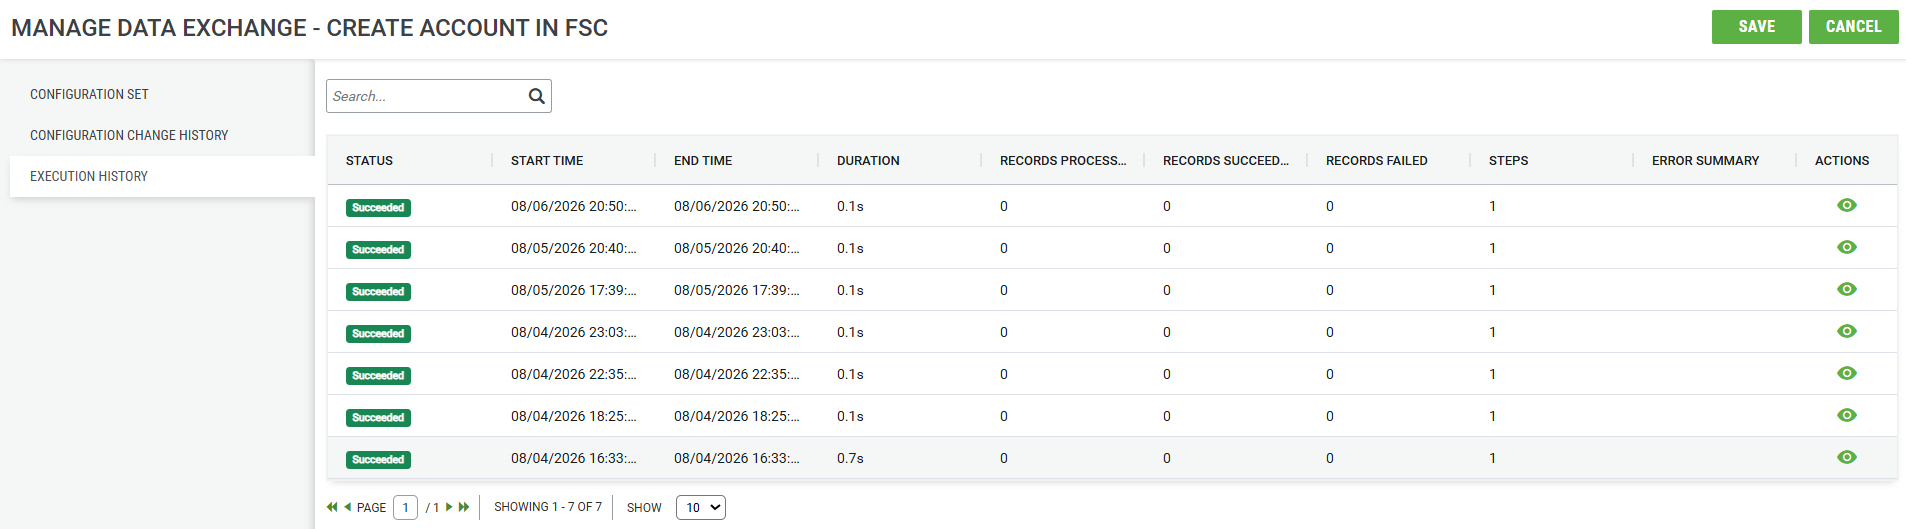
Task: Select end time 08/04/2026 23:03 cell
Action: coord(736,332)
